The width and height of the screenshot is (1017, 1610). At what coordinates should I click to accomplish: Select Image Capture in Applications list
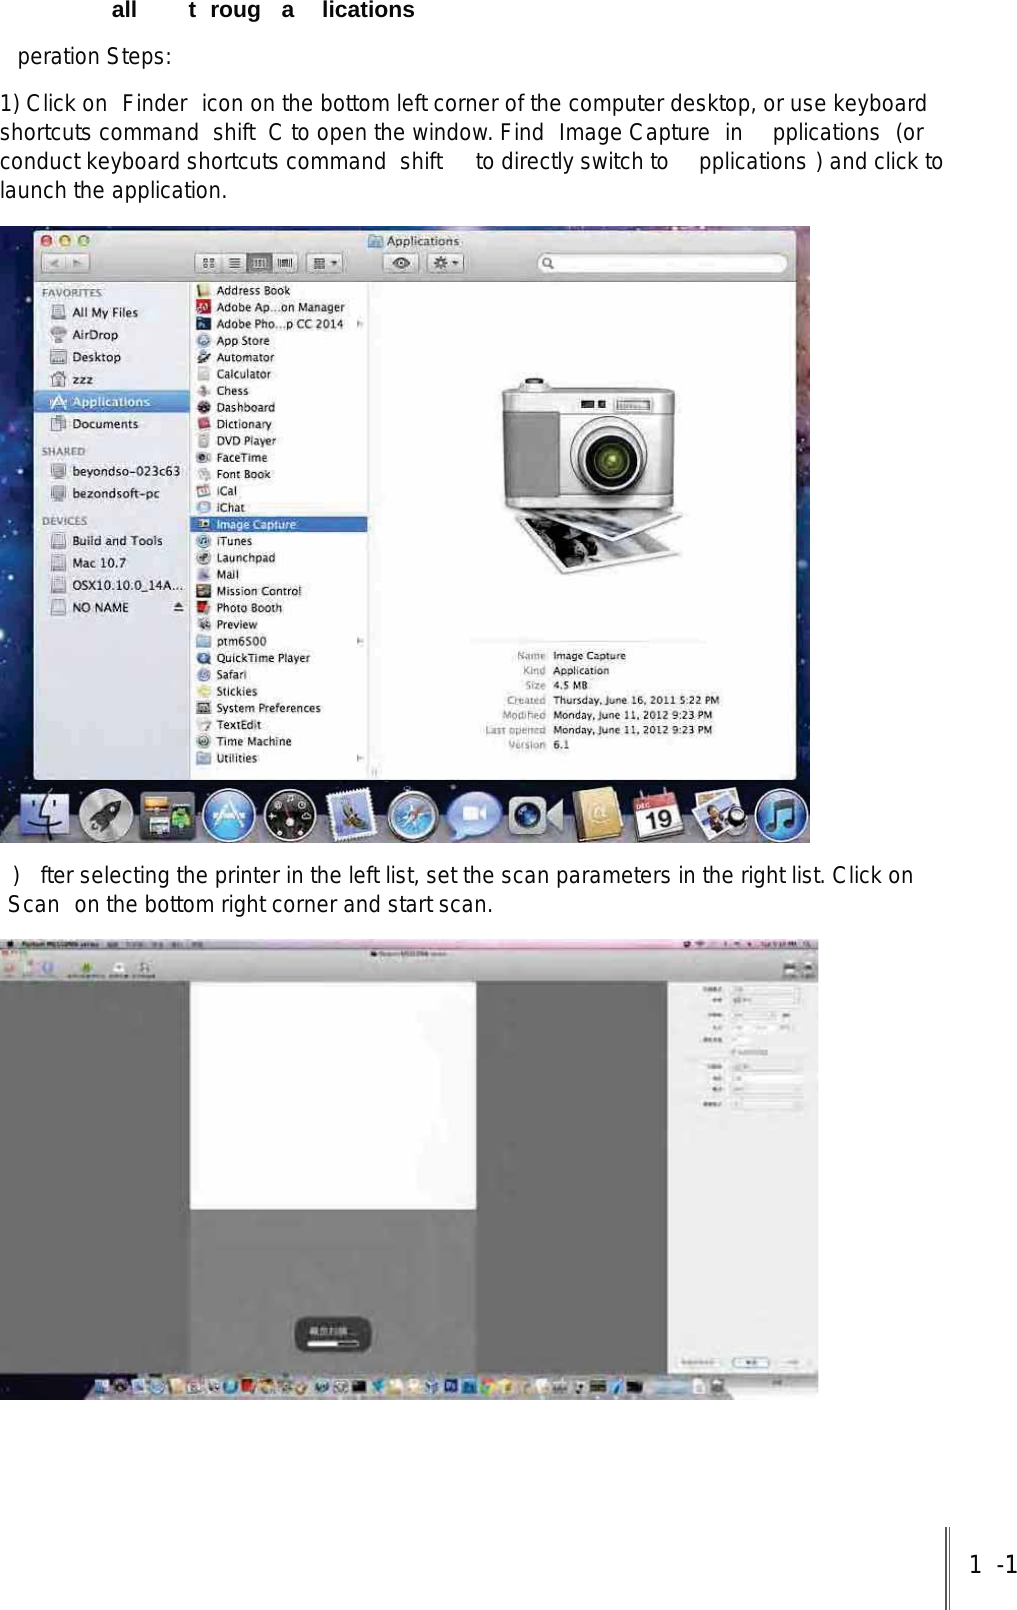click(279, 525)
